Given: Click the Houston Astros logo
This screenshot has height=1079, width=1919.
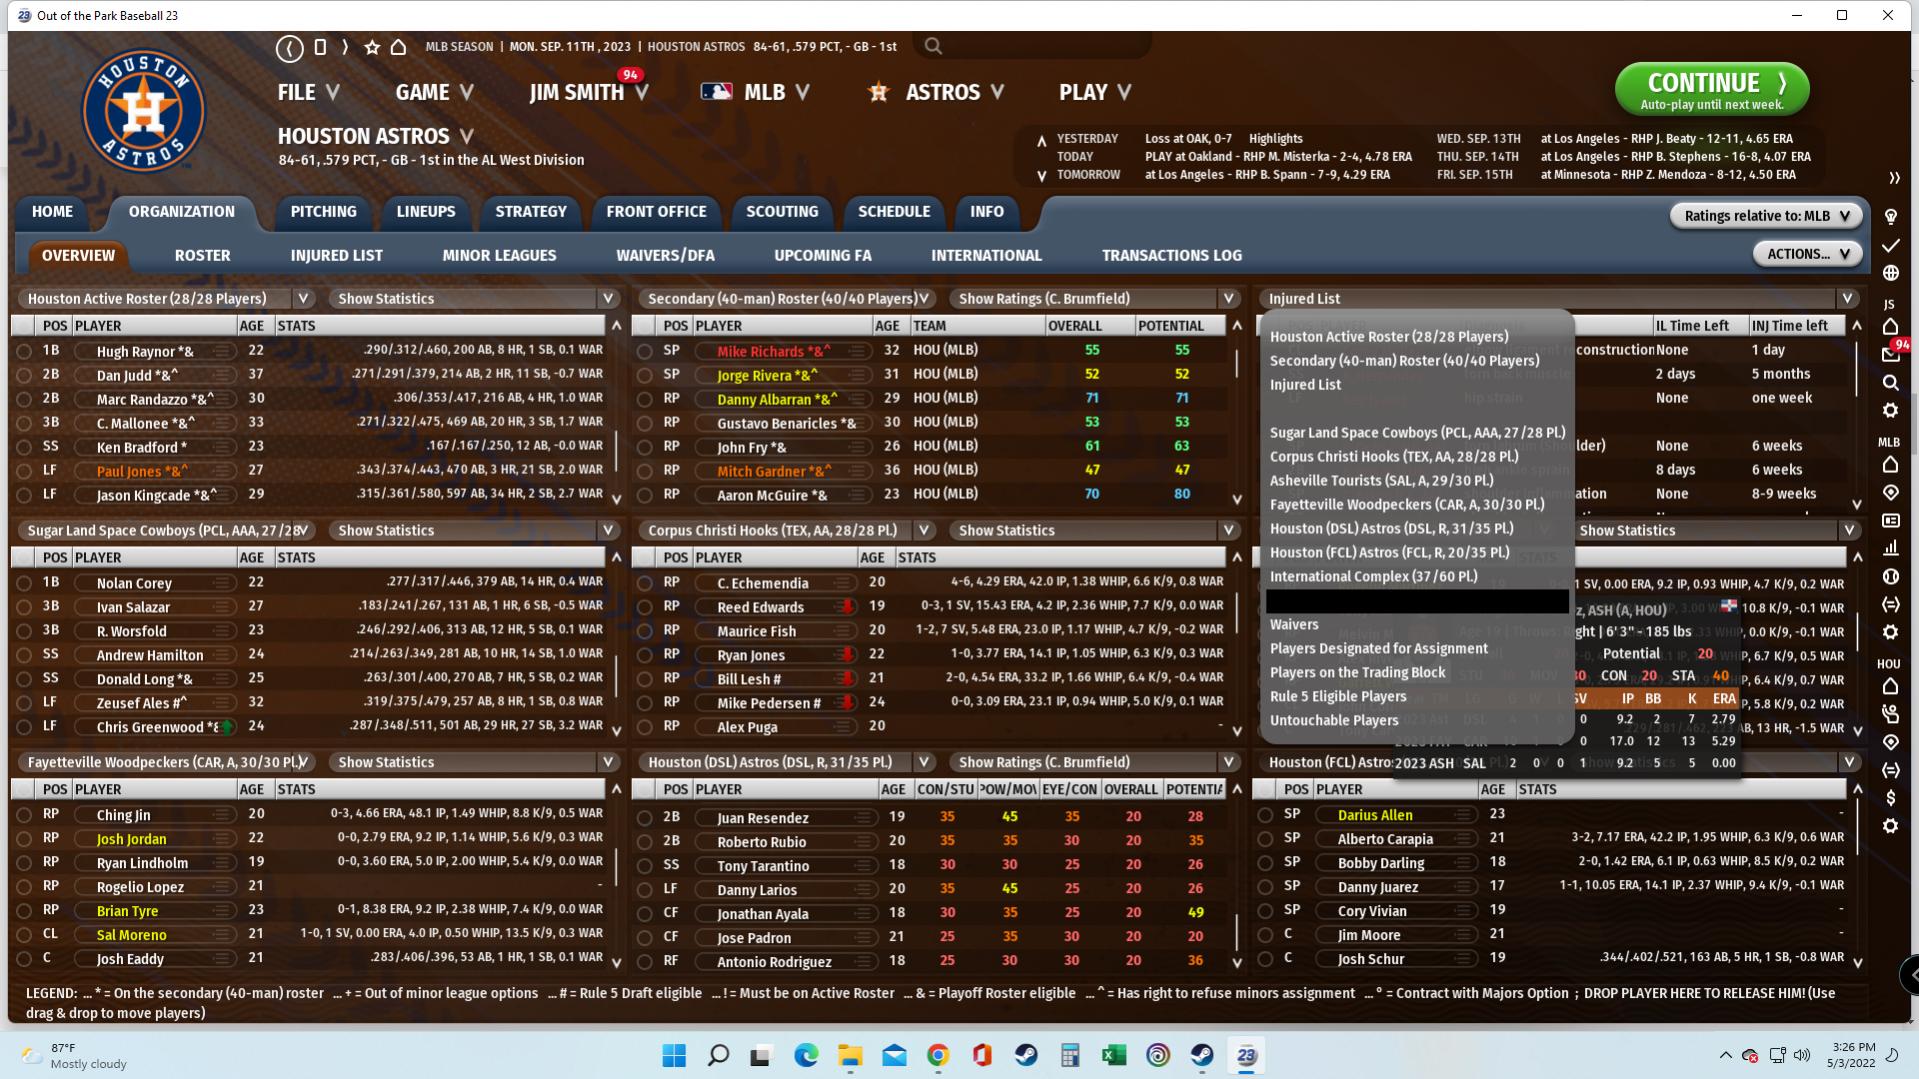Looking at the screenshot, I should coord(143,111).
